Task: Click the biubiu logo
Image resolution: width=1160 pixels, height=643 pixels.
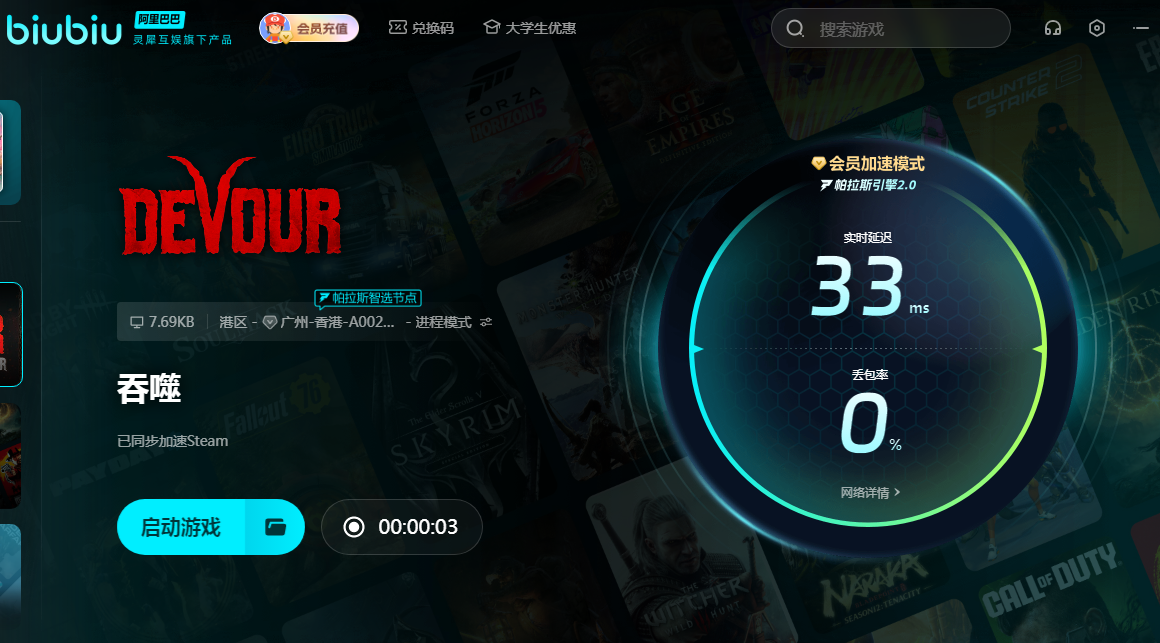Action: point(64,30)
